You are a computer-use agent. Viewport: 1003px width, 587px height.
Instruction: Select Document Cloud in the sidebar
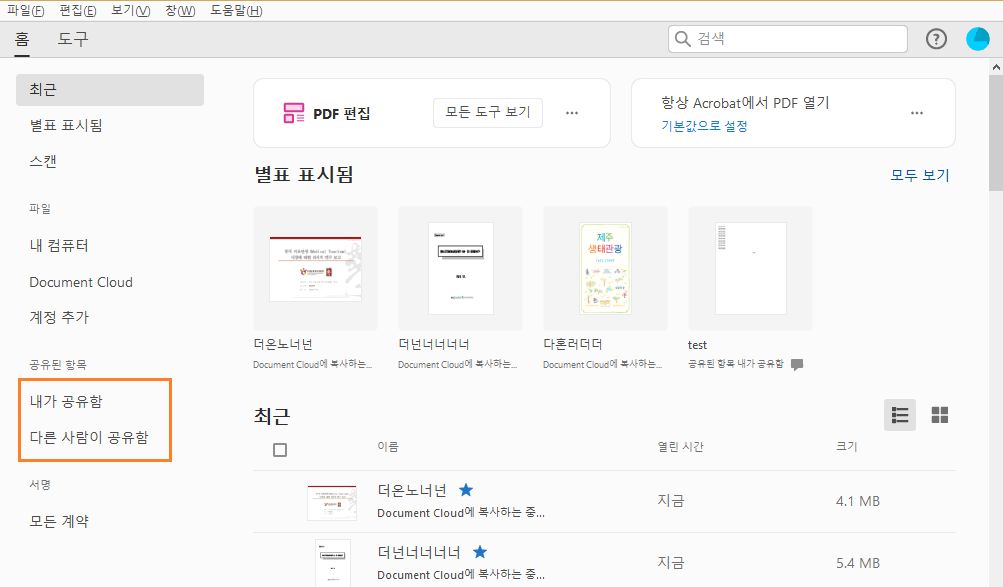(79, 282)
